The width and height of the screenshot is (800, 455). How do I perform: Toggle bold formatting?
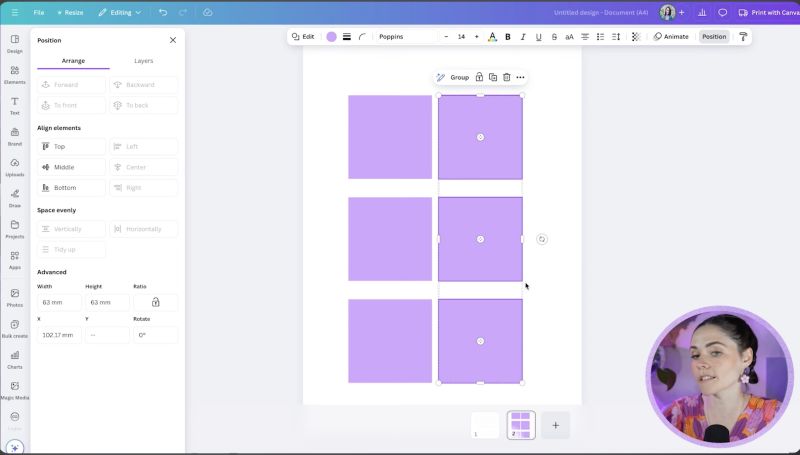click(x=508, y=37)
